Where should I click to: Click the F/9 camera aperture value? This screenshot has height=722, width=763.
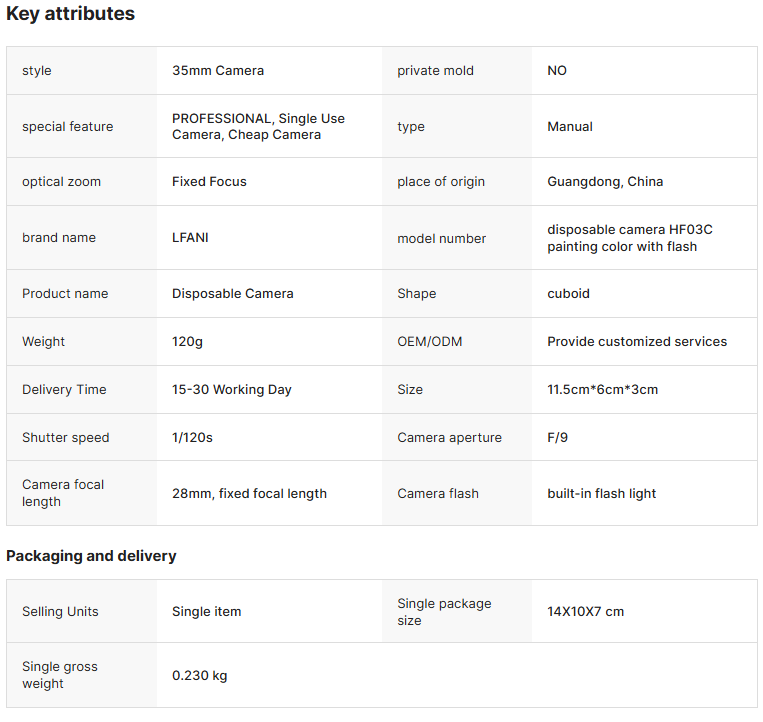tap(558, 437)
